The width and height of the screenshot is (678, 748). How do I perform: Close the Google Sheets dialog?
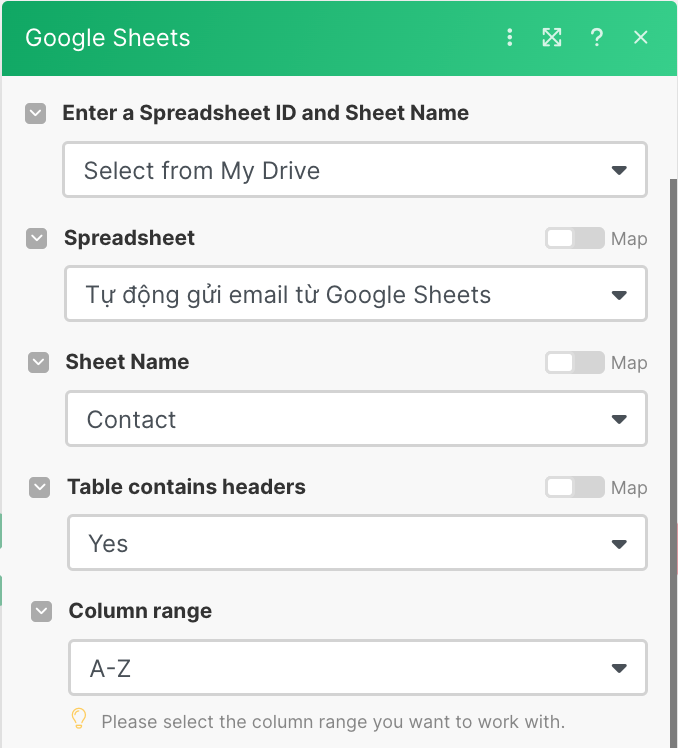(x=640, y=37)
